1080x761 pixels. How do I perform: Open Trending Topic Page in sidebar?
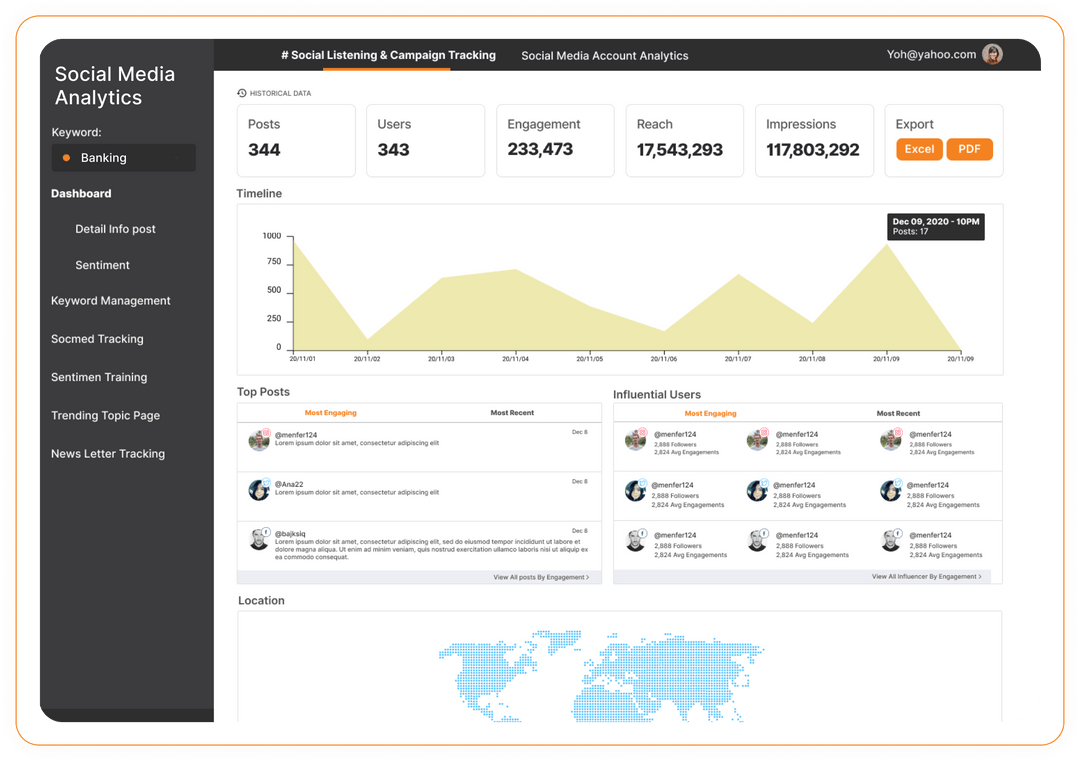[x=105, y=415]
